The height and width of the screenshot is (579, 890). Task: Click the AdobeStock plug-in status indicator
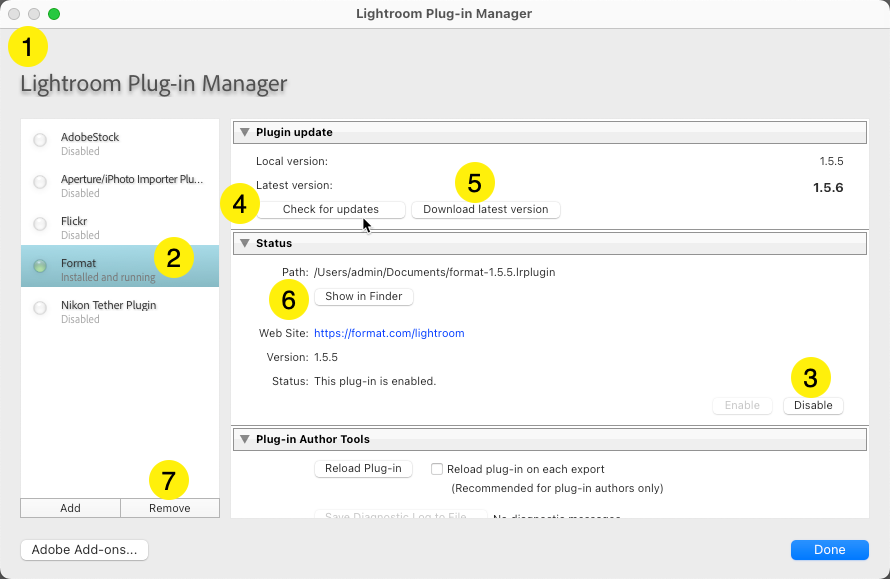click(x=40, y=141)
